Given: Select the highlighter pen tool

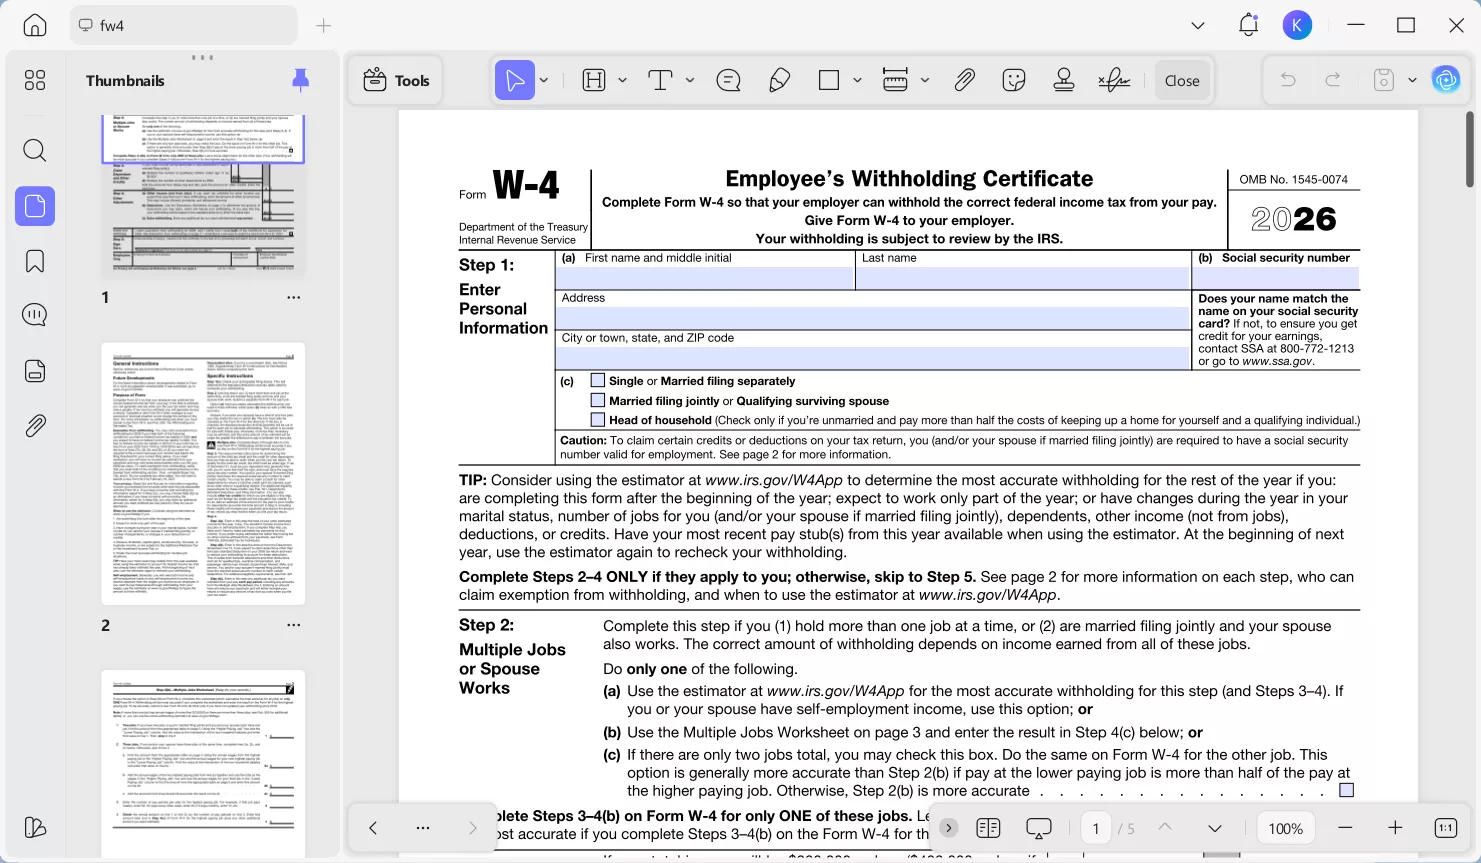Looking at the screenshot, I should pos(780,80).
